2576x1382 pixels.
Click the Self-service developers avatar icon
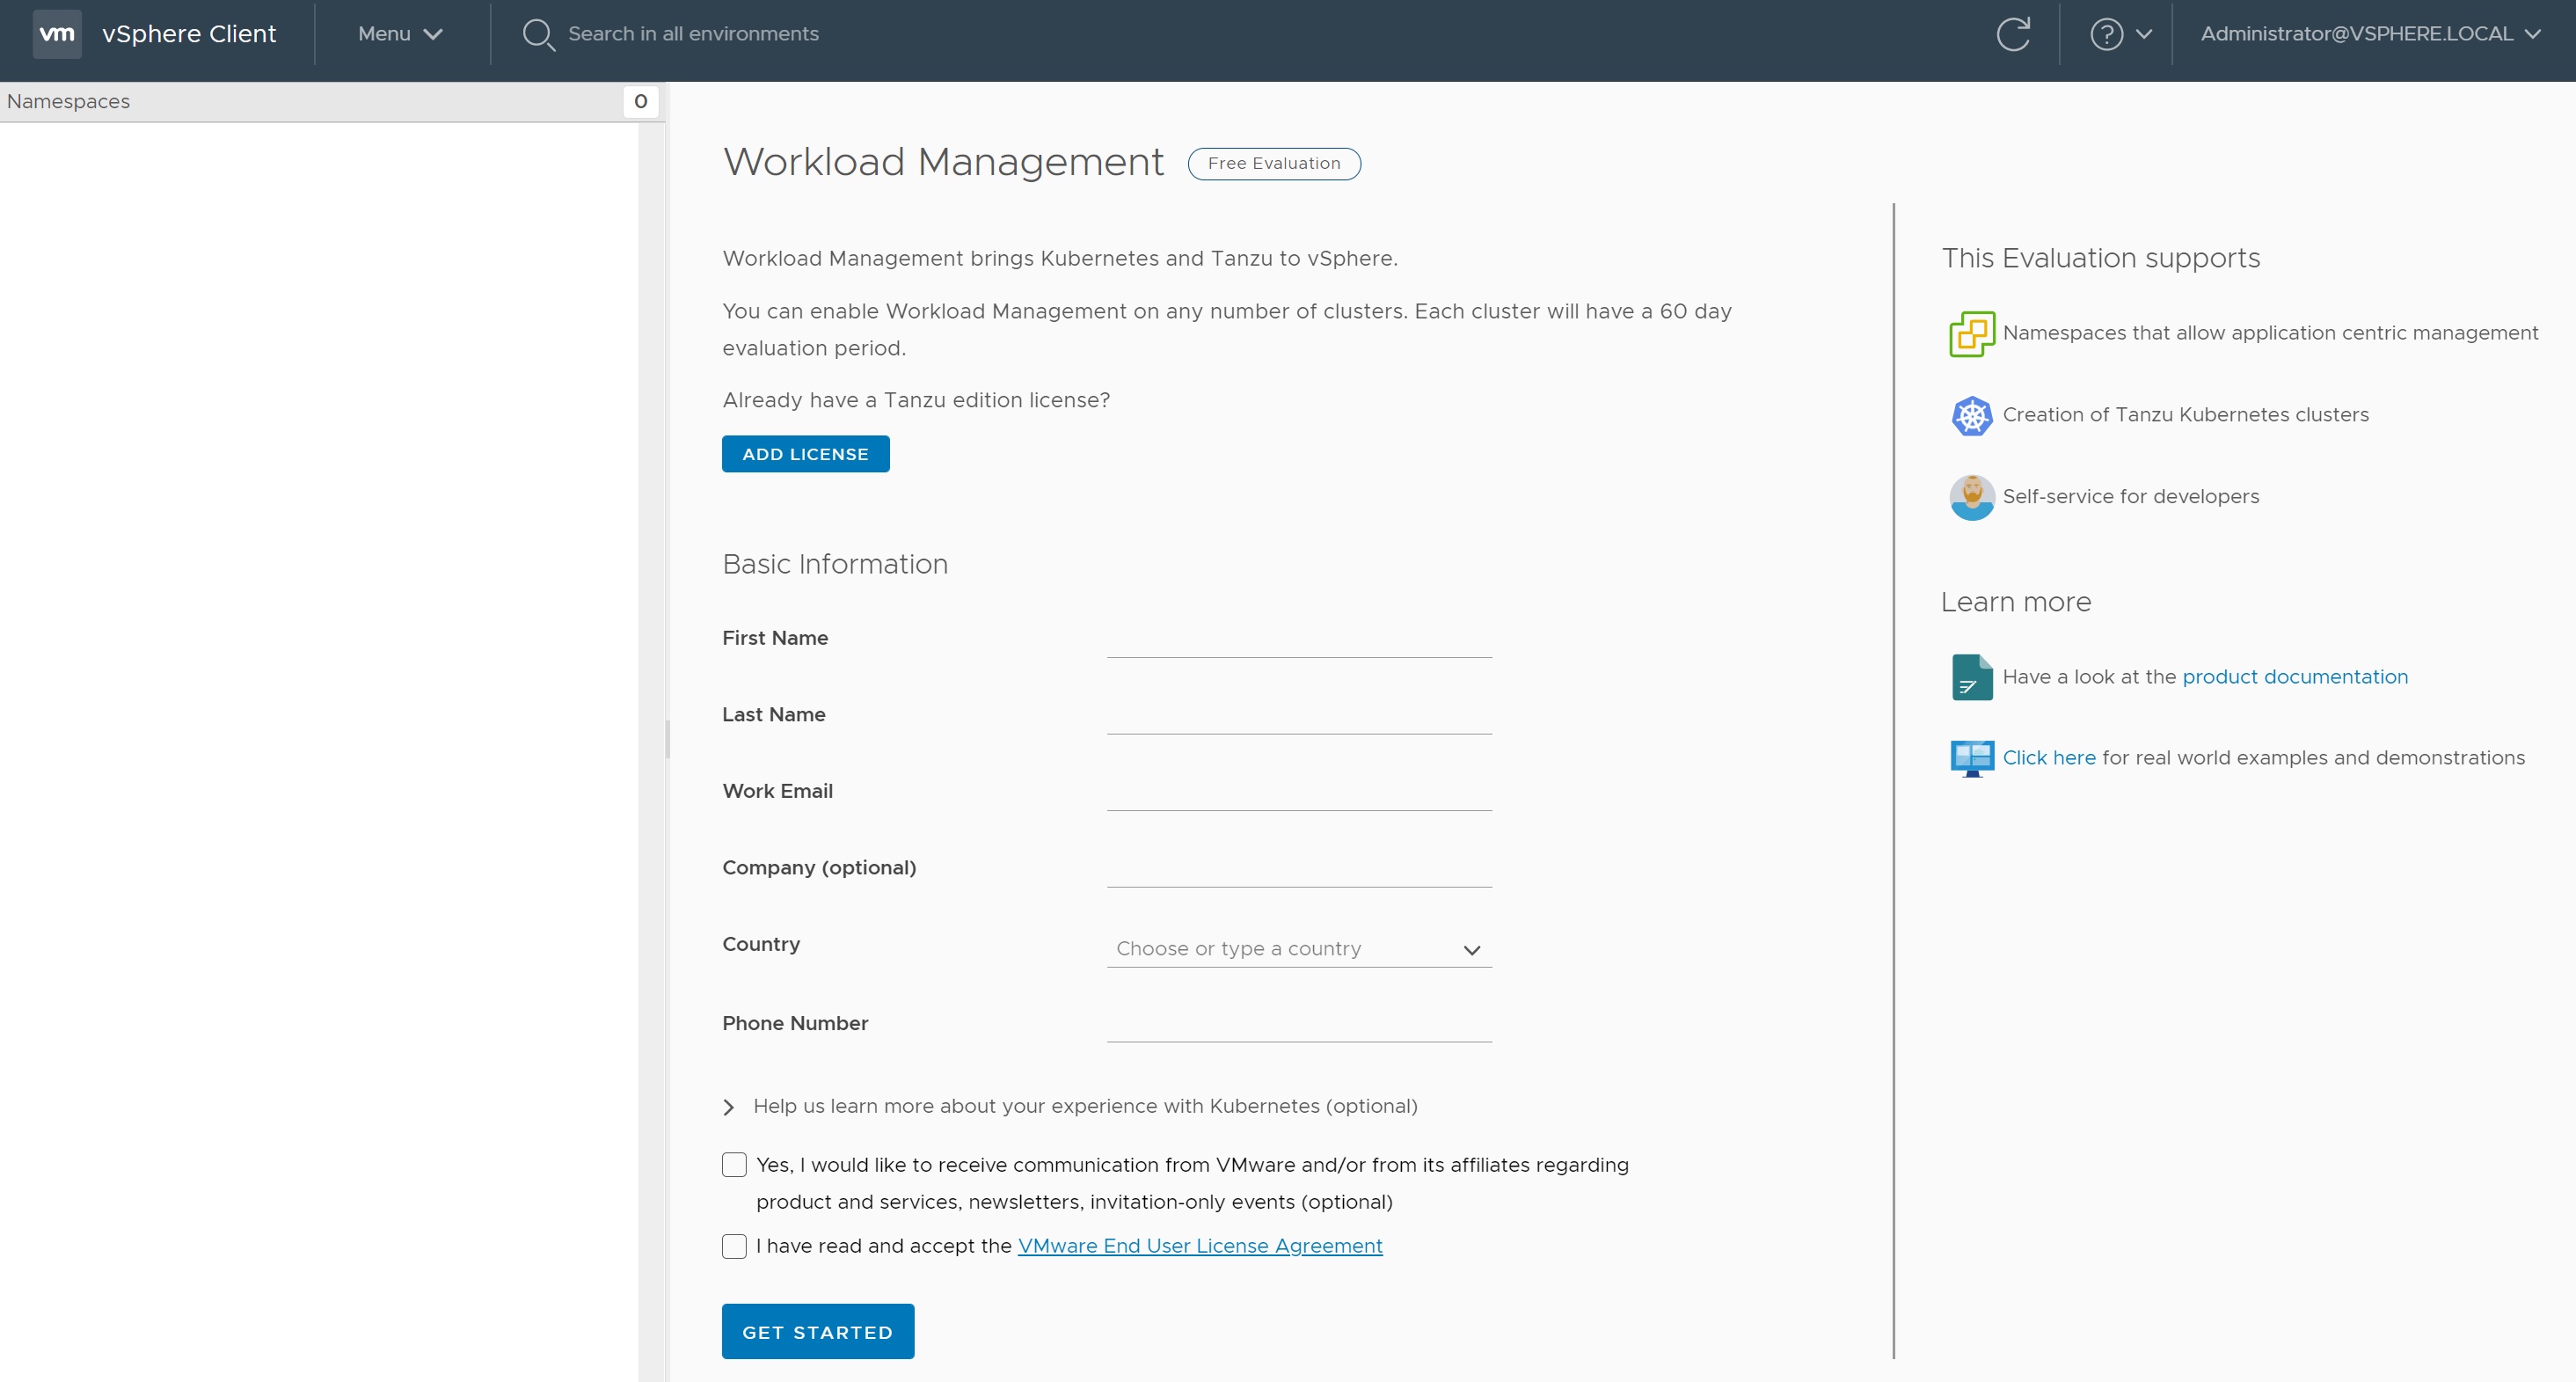tap(1971, 497)
